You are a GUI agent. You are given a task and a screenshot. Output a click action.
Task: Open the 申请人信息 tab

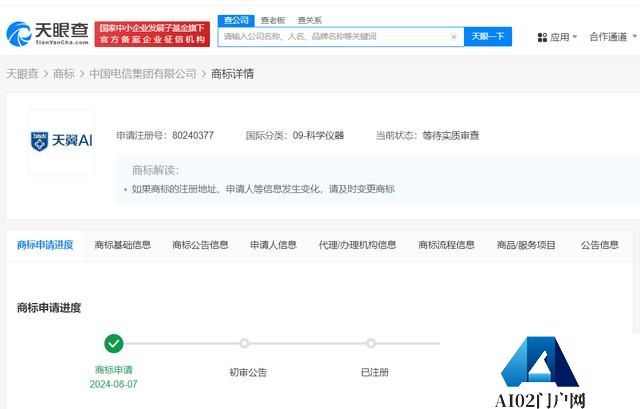coord(273,245)
